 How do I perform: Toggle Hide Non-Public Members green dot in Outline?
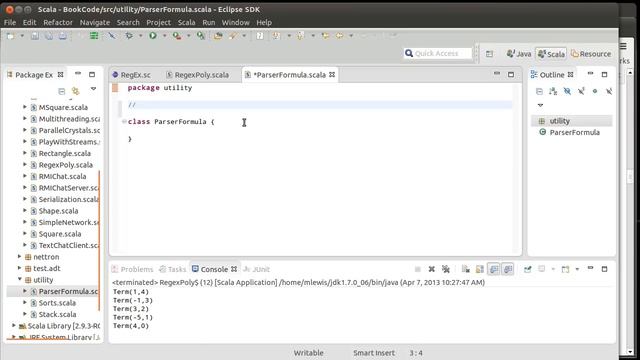point(595,91)
